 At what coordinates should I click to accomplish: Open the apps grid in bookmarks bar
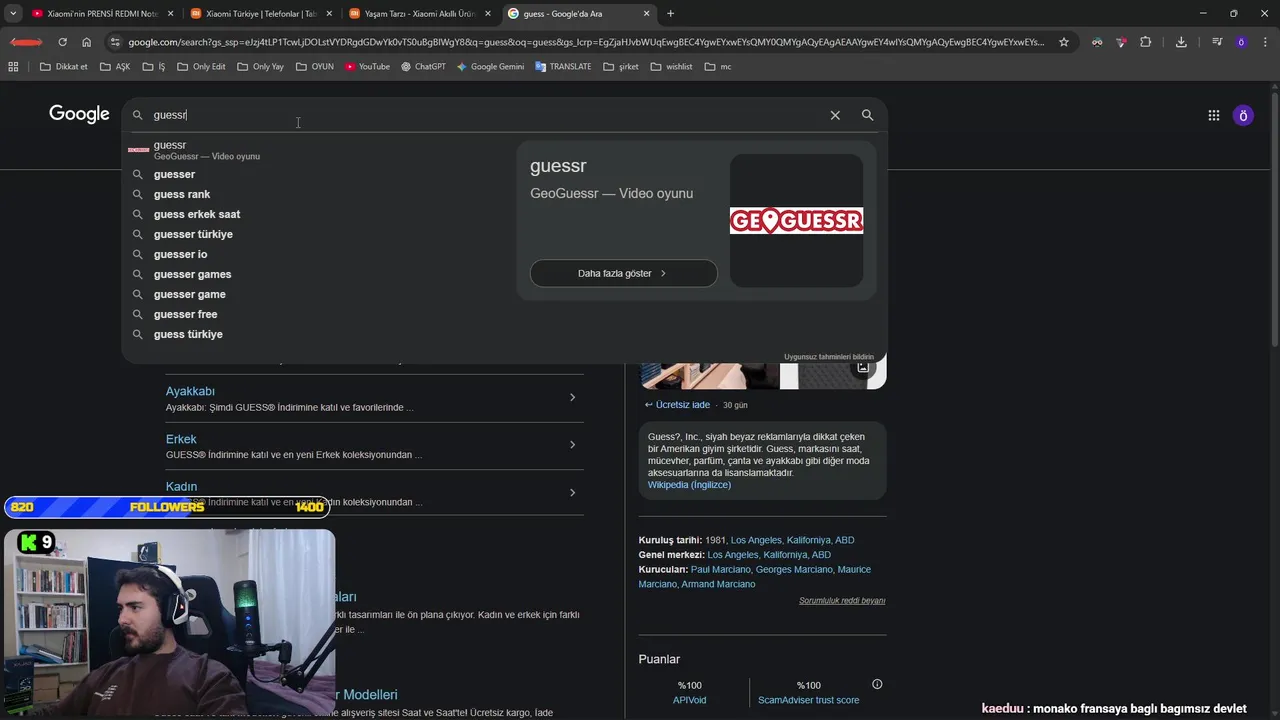[13, 67]
